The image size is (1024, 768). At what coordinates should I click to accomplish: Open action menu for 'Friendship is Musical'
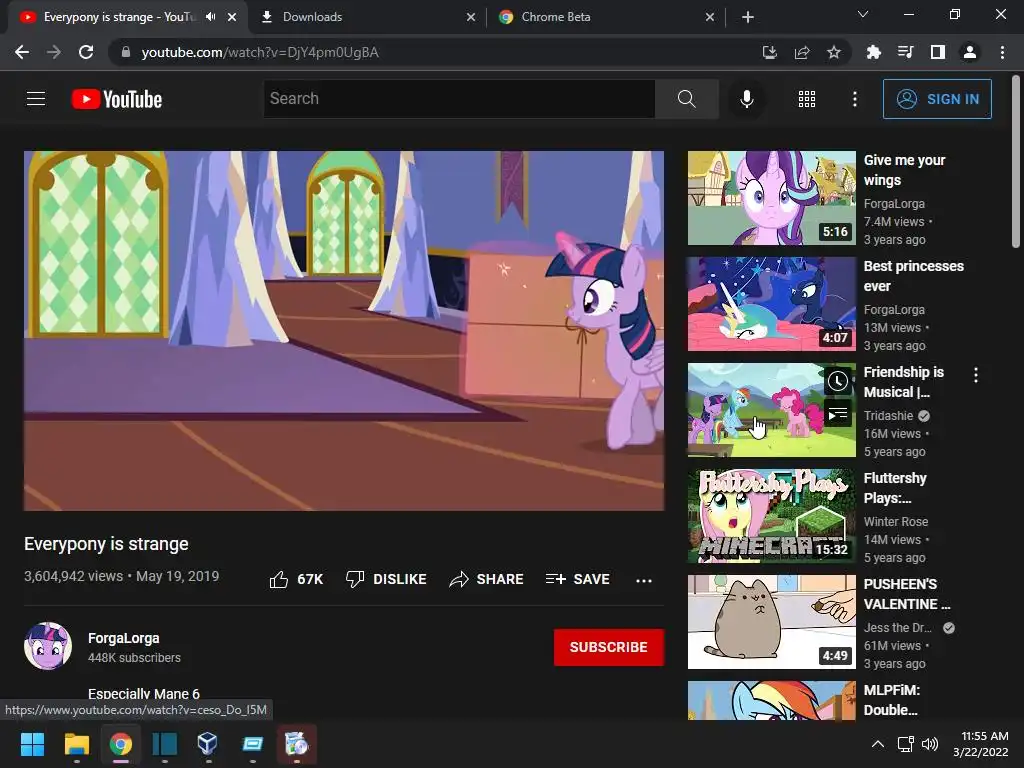pyautogui.click(x=976, y=375)
